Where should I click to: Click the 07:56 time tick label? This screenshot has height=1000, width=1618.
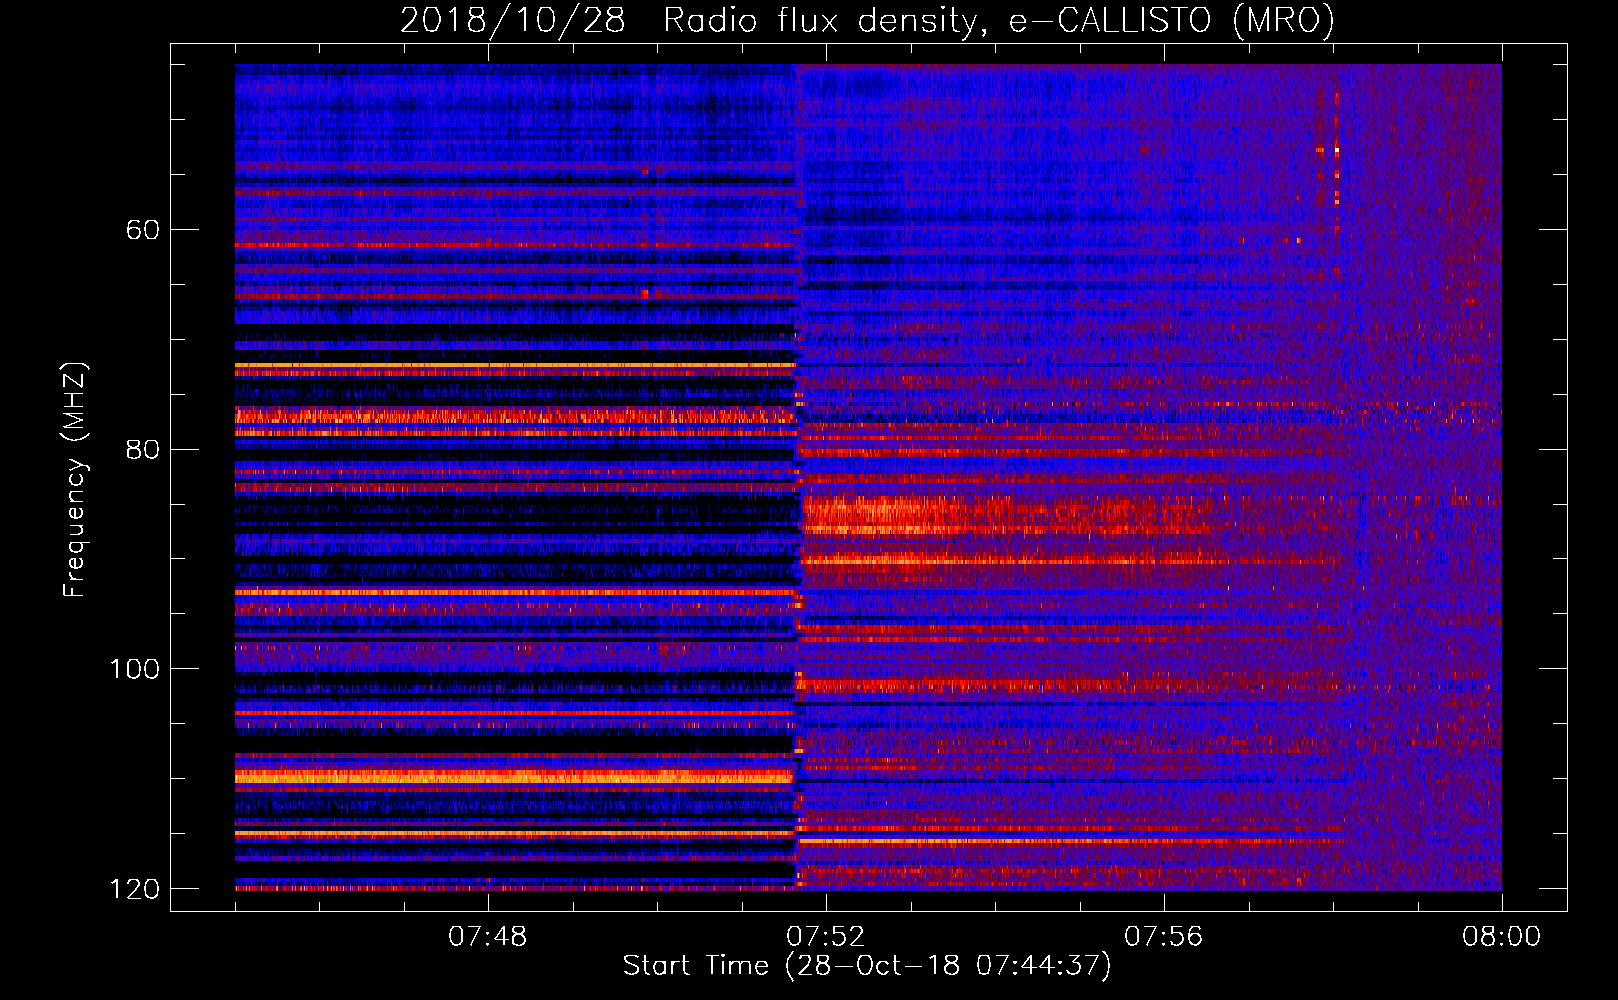click(1163, 937)
